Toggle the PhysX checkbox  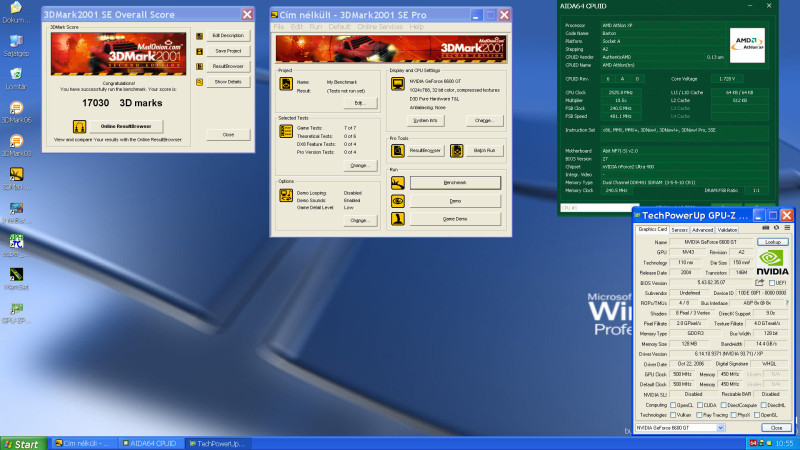pyautogui.click(x=733, y=415)
